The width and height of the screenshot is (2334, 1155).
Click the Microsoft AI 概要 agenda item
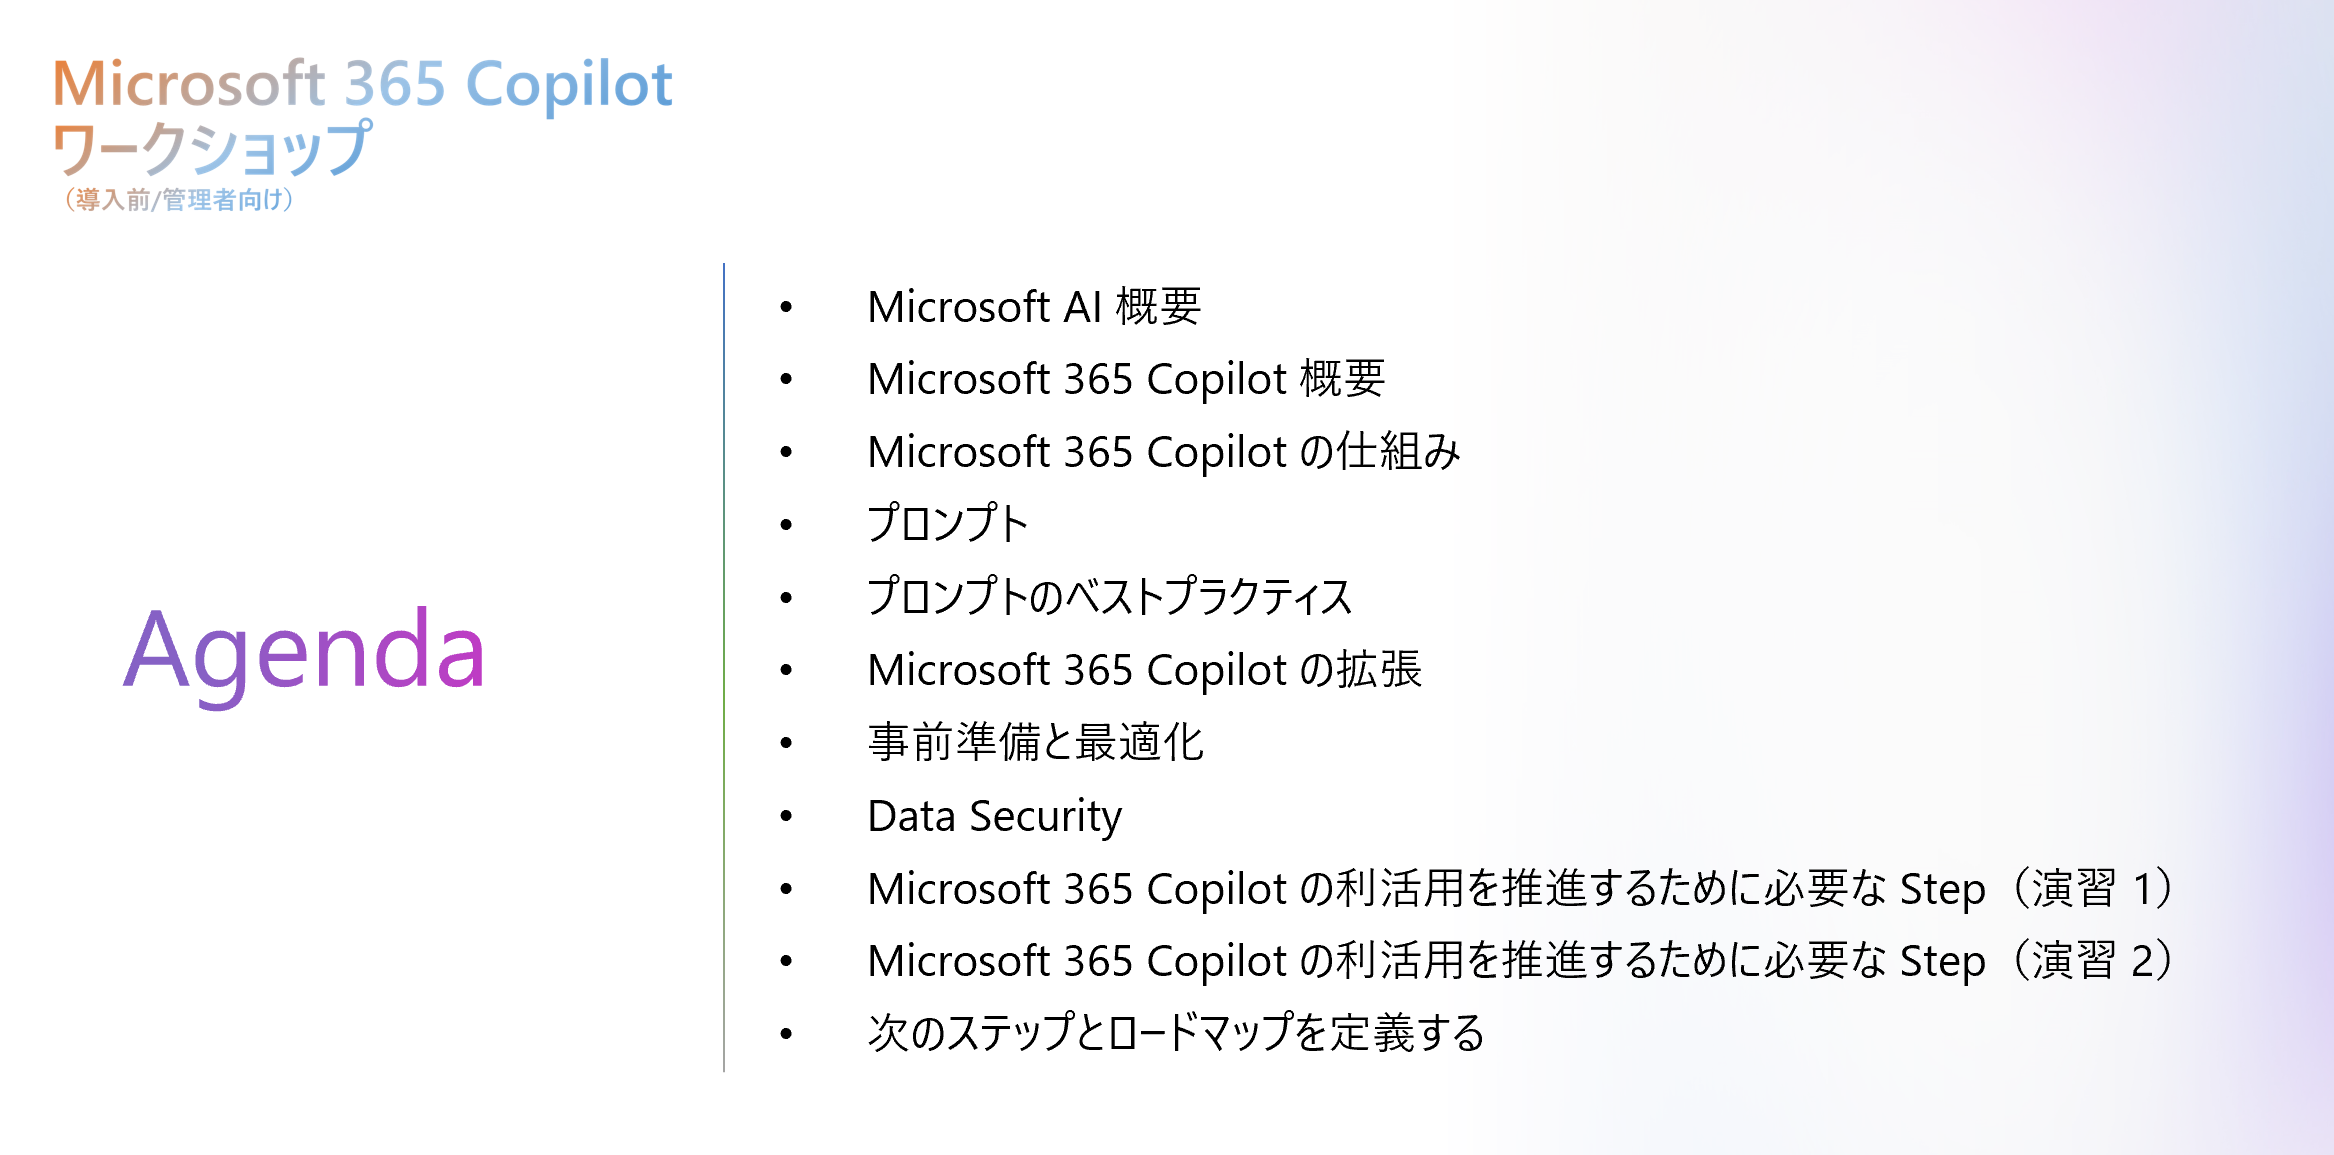click(1034, 307)
